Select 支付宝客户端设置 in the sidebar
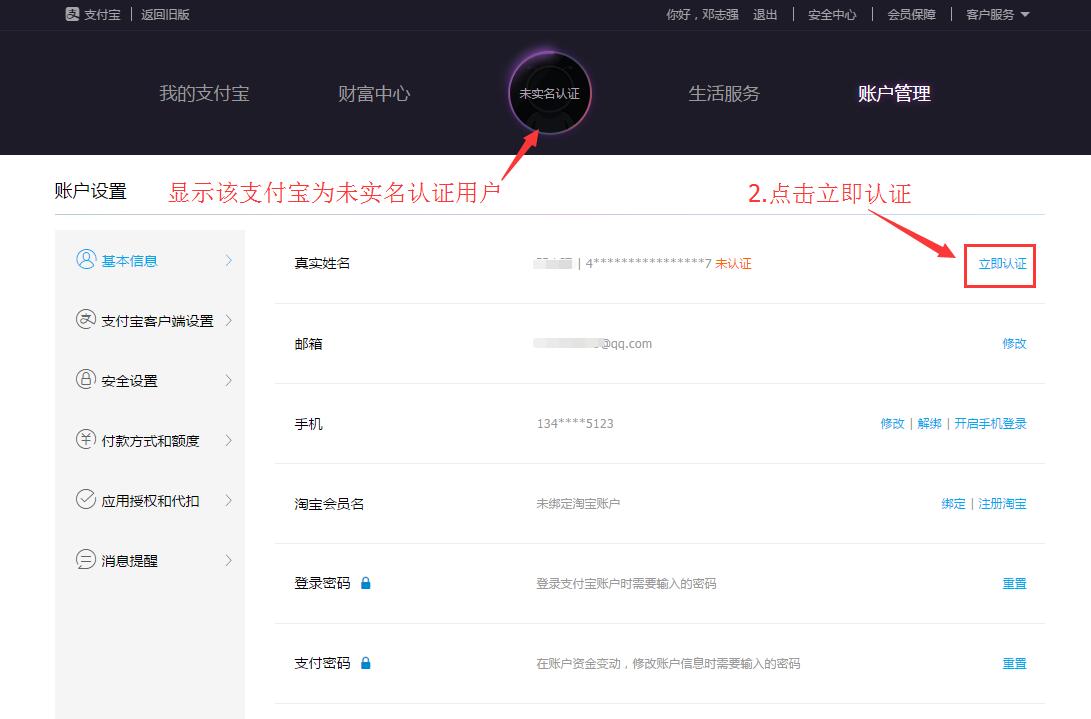This screenshot has height=719, width=1091. tap(157, 321)
